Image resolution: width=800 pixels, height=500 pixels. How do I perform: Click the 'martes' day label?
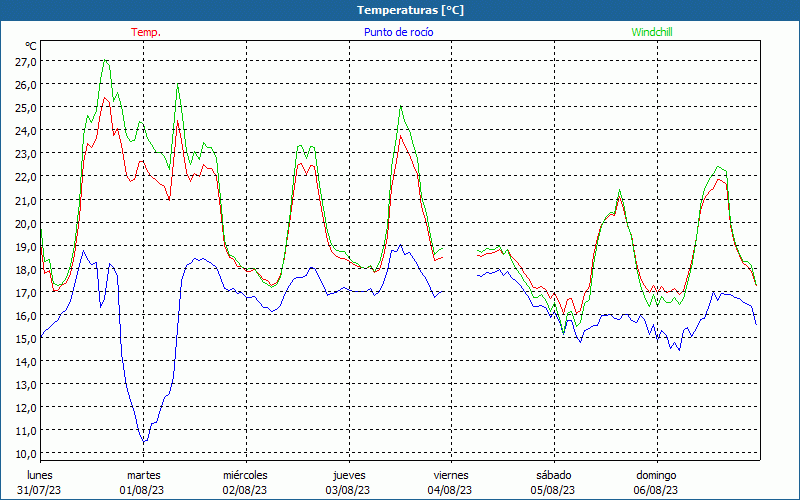pos(144,475)
